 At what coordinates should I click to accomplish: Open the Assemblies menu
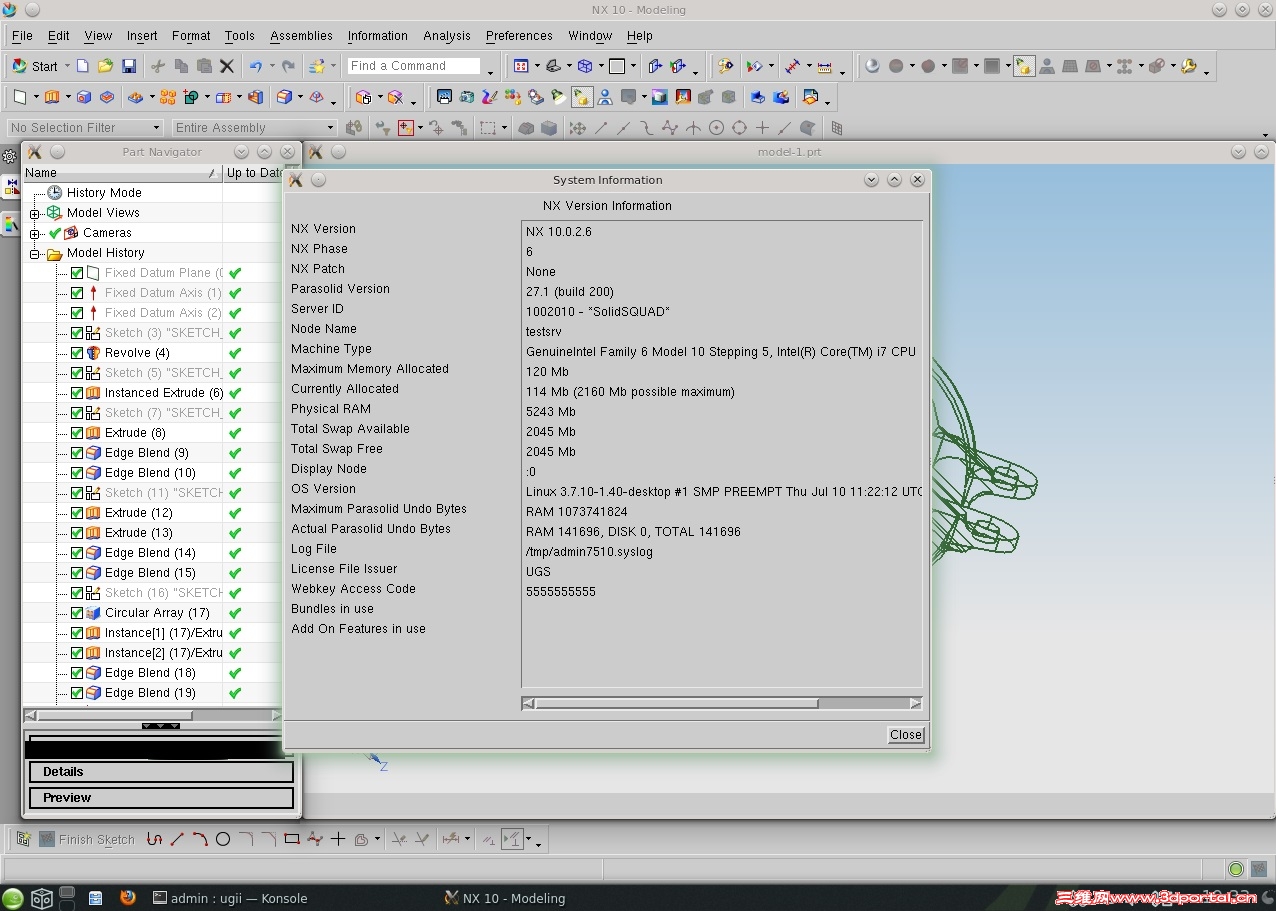pos(301,36)
